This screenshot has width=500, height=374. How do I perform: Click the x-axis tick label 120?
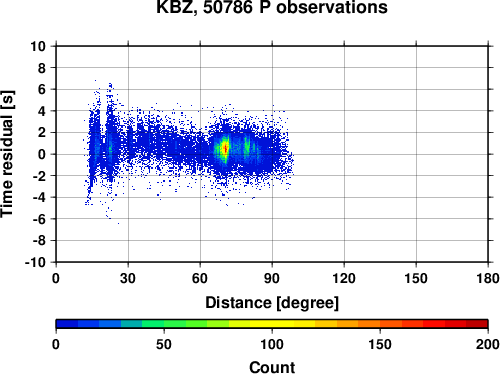[x=344, y=278]
